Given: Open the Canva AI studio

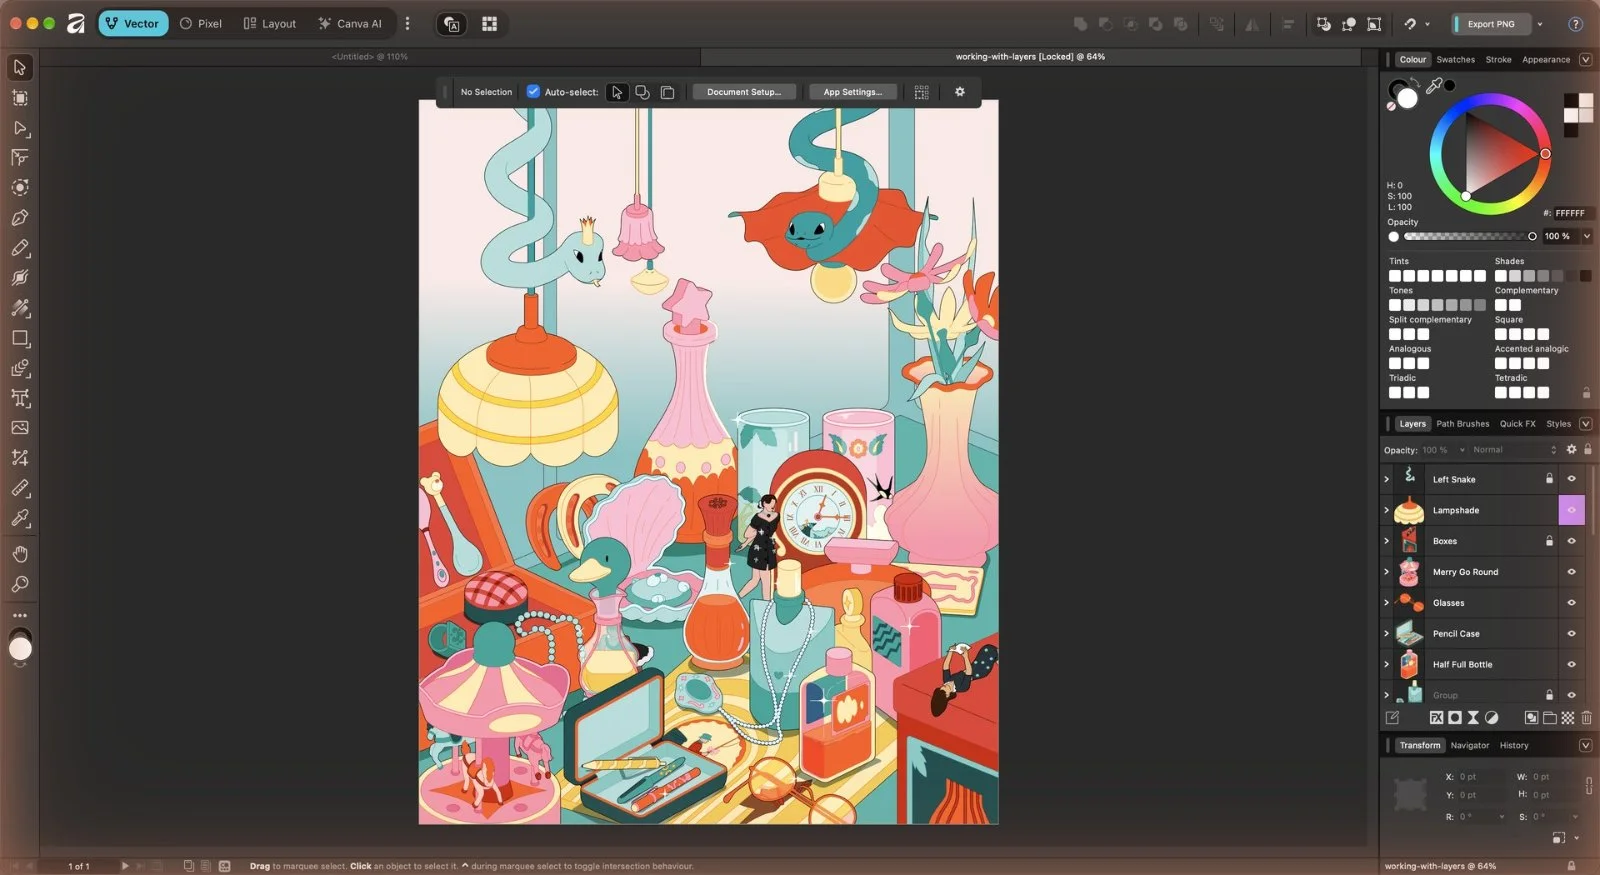Looking at the screenshot, I should pos(349,24).
